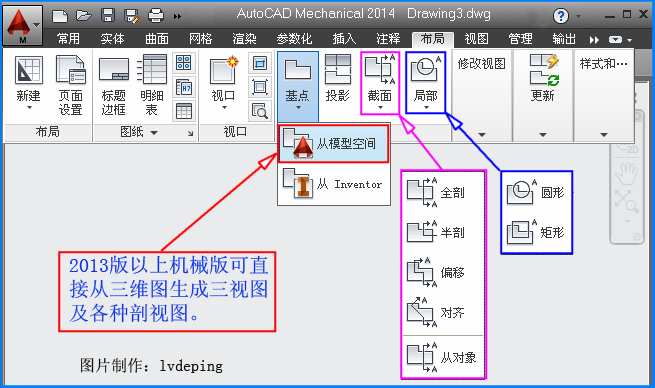Image resolution: width=655 pixels, height=388 pixels.
Task: Select 圆形 circular detail view option
Action: 536,193
